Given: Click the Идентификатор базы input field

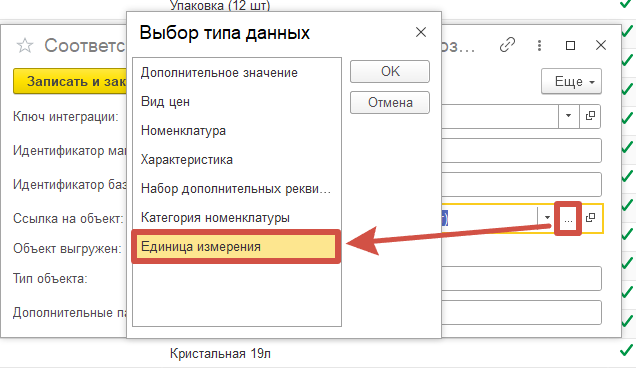Looking at the screenshot, I should [x=521, y=185].
